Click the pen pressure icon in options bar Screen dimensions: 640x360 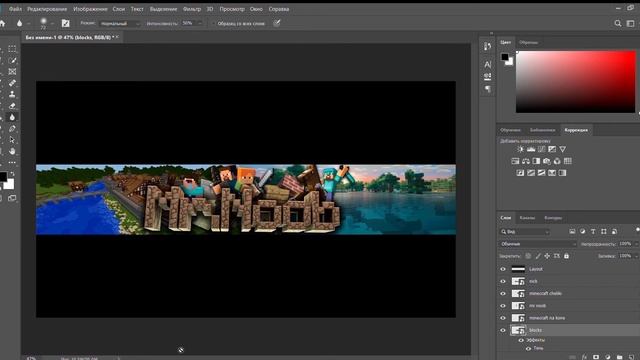click(277, 23)
